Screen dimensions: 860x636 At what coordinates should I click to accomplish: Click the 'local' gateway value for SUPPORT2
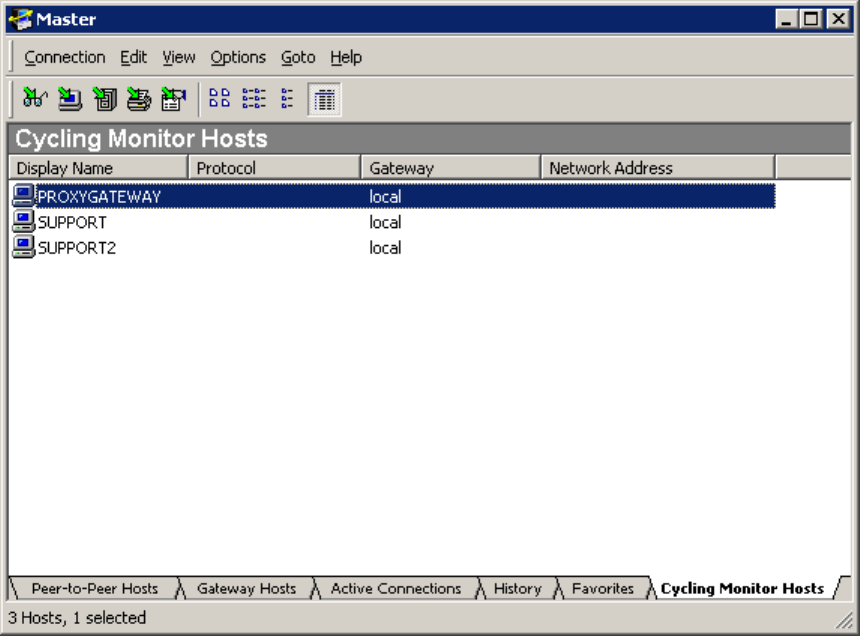385,248
